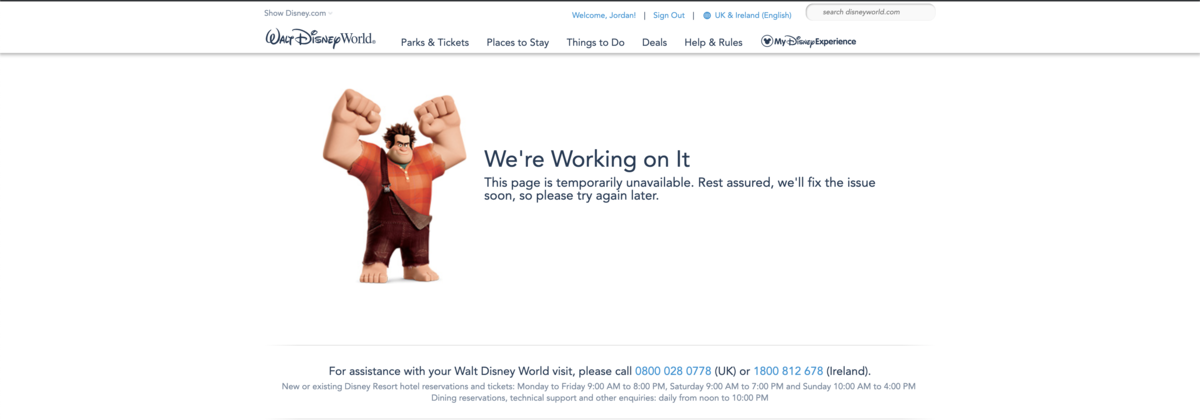This screenshot has height=420, width=1200.
Task: Click the Mickey icon in My Disney Experience
Action: click(767, 42)
